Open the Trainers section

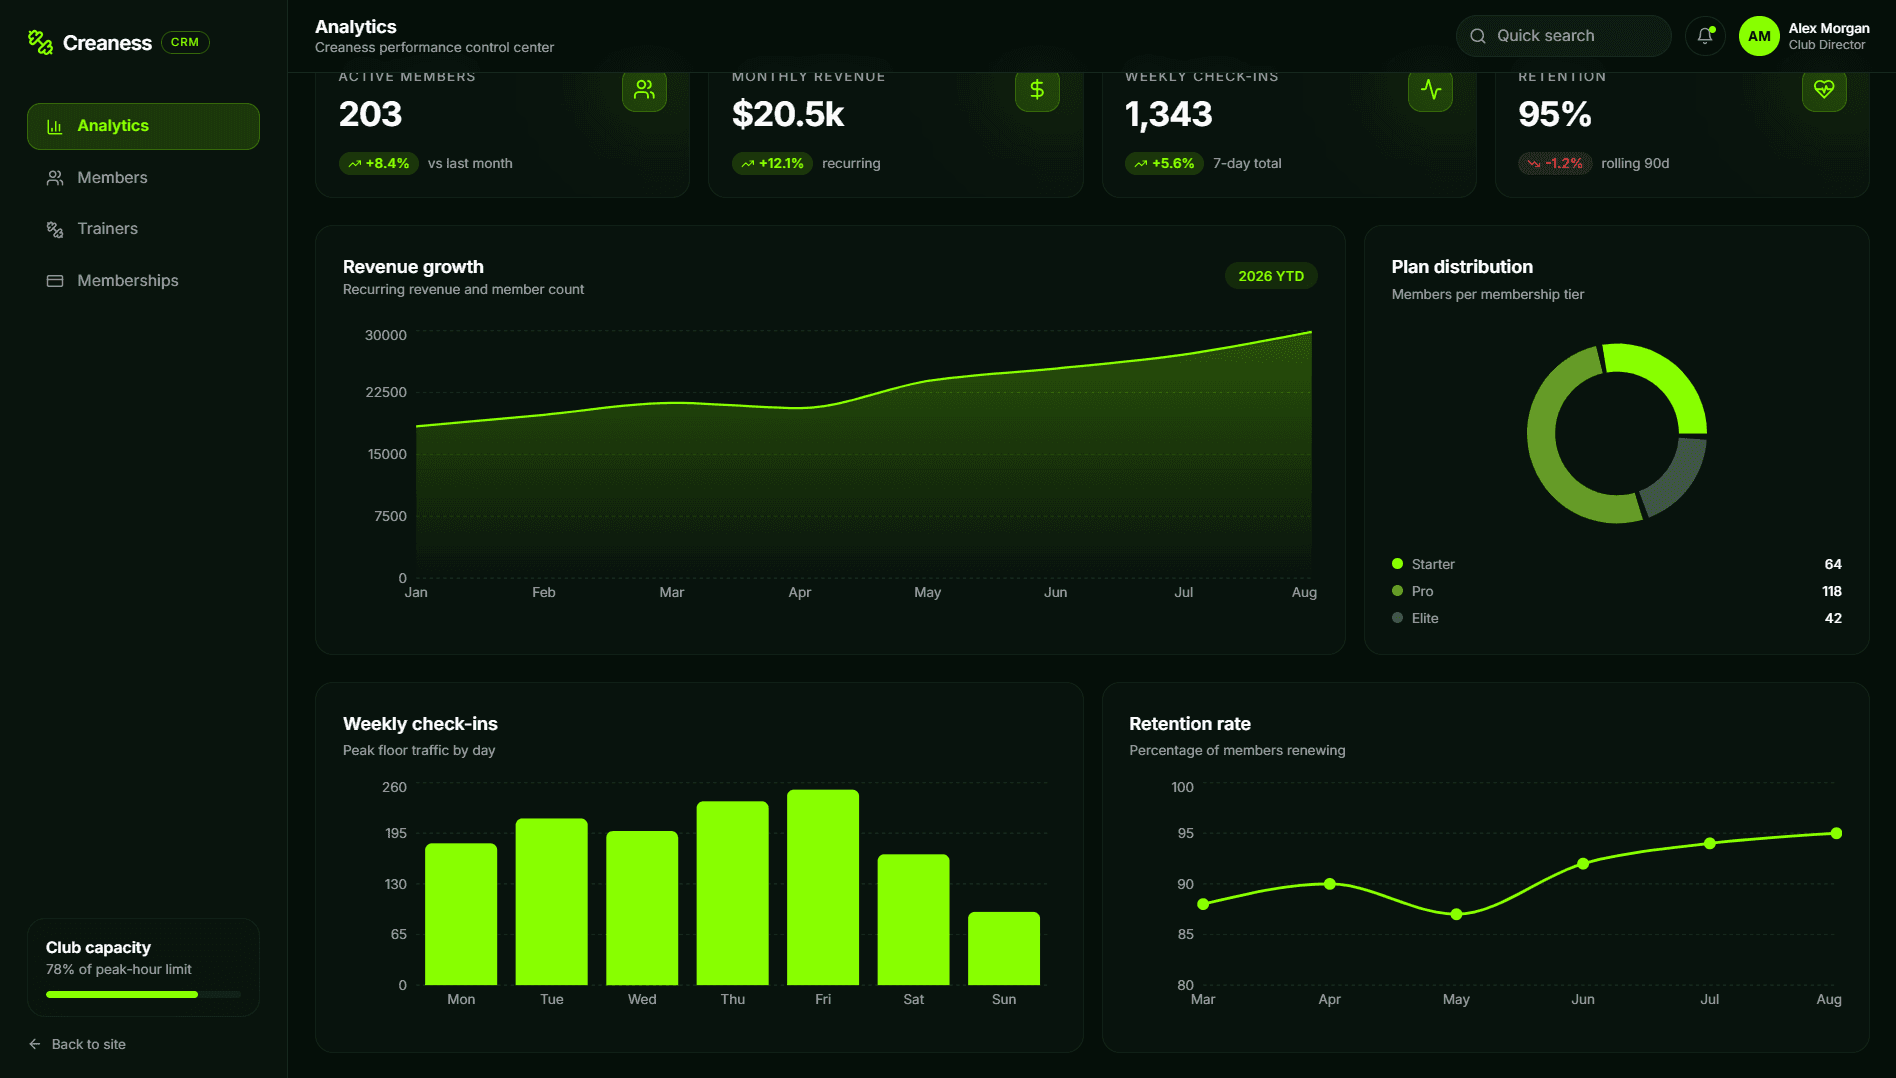pyautogui.click(x=143, y=229)
